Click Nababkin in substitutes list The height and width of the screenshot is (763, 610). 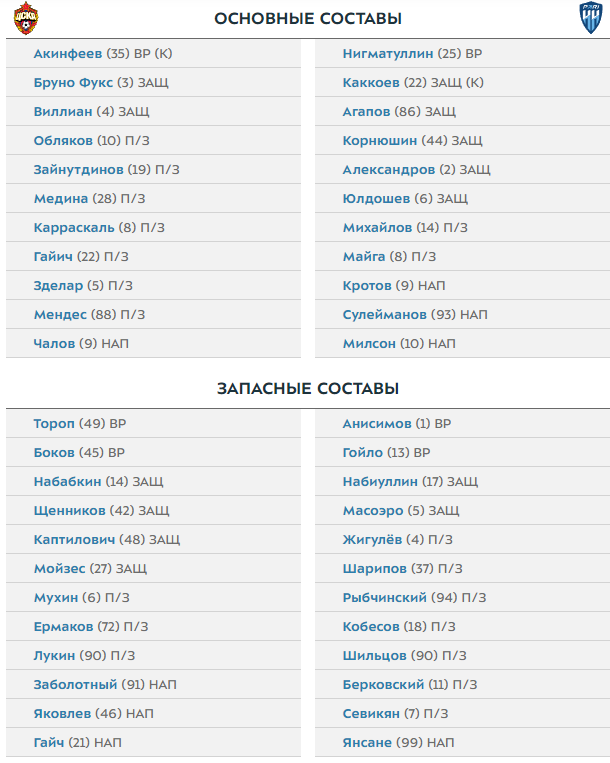67,482
